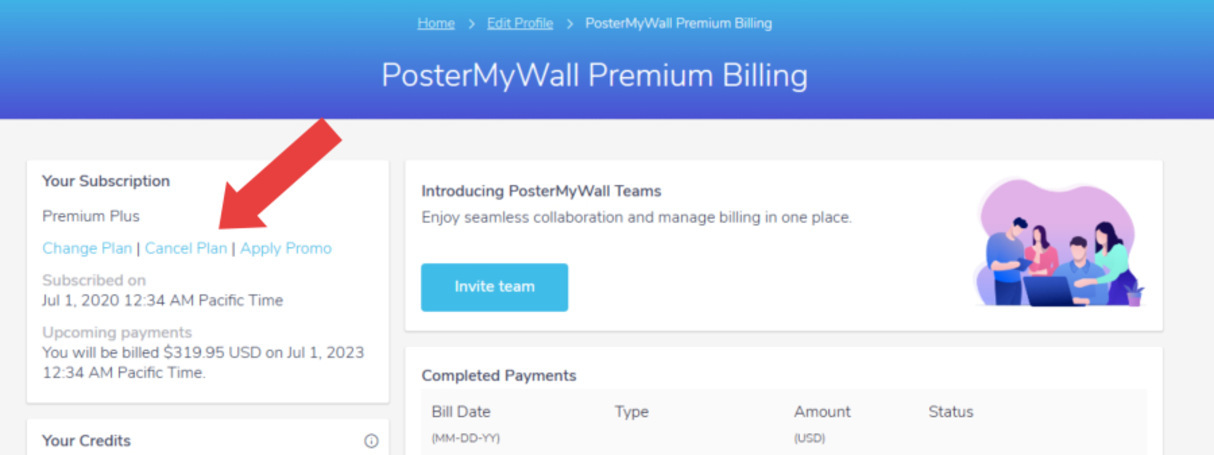Select the Bill Date column header
This screenshot has width=1214, height=455.
[x=461, y=412]
